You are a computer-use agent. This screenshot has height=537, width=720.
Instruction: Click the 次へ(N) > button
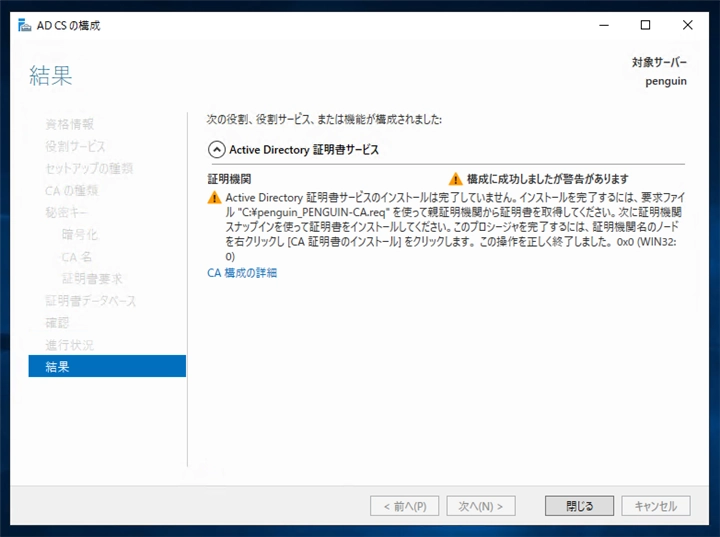pyautogui.click(x=481, y=506)
